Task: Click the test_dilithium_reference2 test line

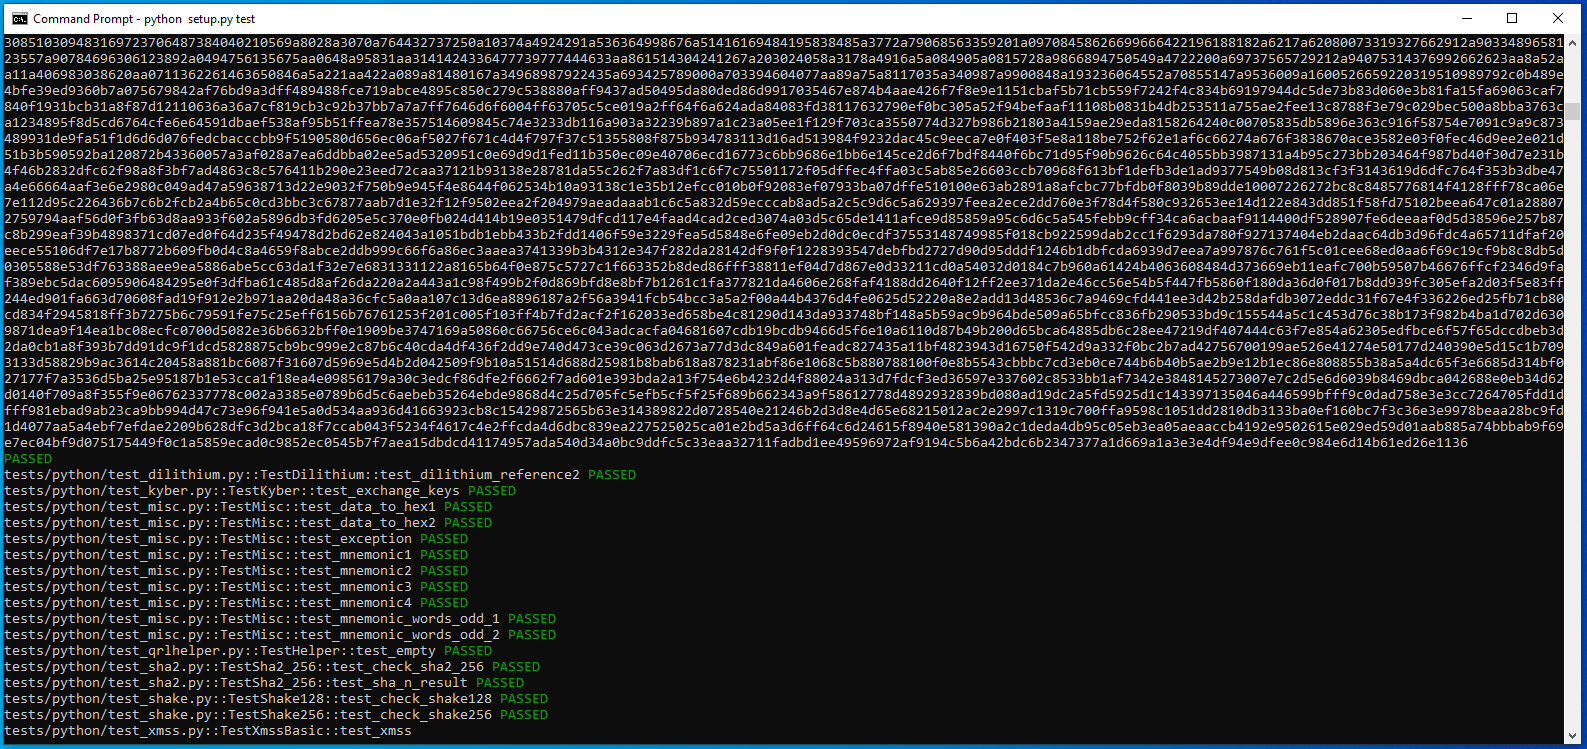Action: tap(320, 475)
